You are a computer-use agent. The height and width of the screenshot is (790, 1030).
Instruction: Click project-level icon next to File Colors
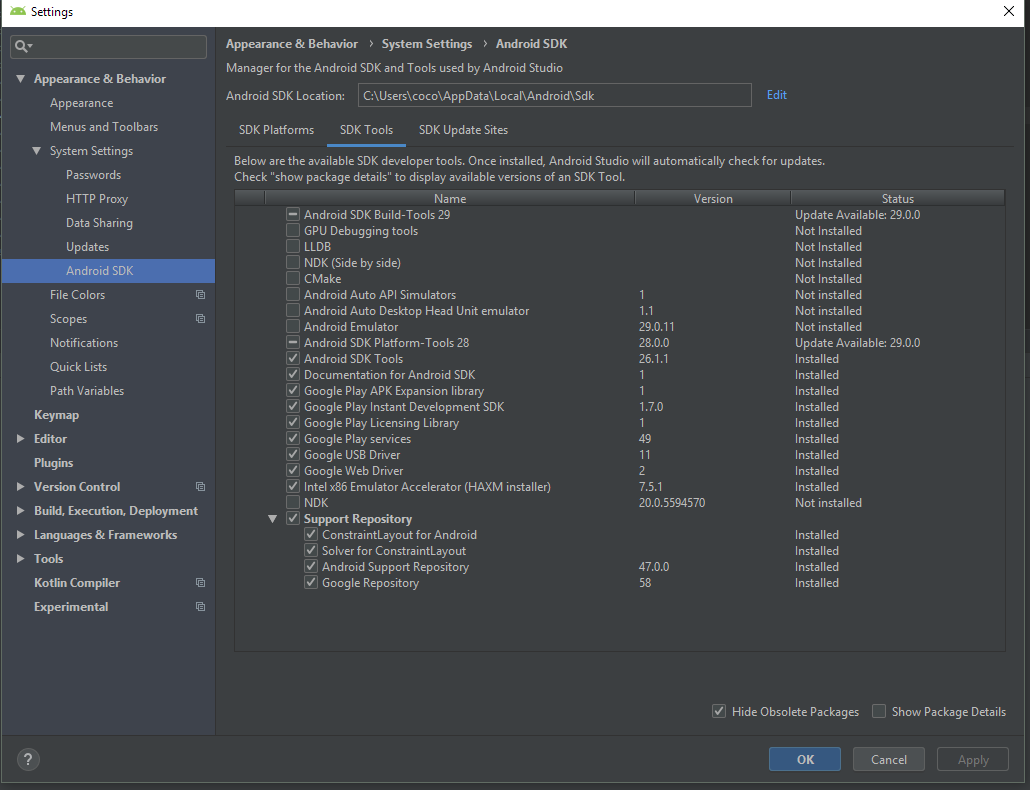point(200,295)
